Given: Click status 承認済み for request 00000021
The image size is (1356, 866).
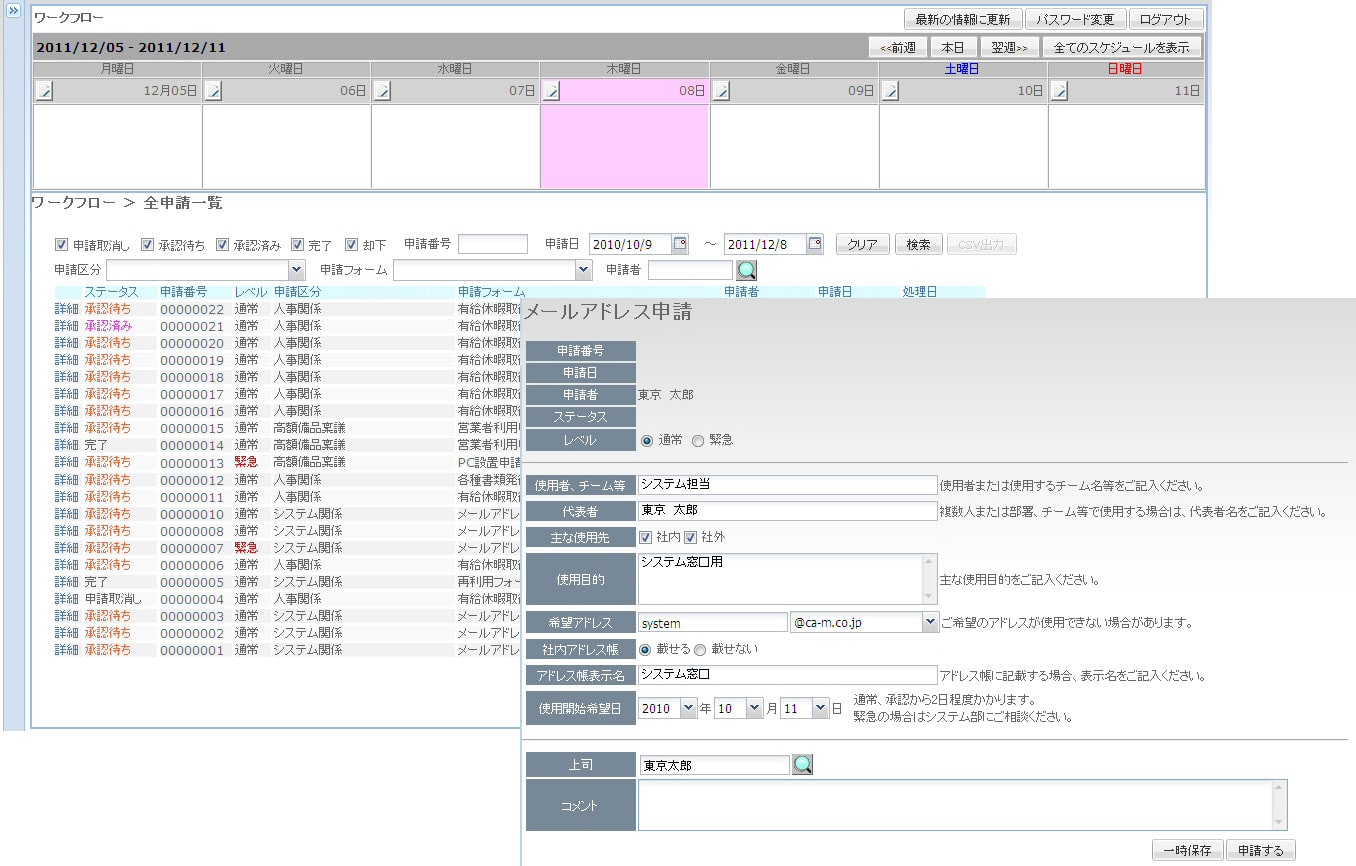Looking at the screenshot, I should click(x=108, y=326).
